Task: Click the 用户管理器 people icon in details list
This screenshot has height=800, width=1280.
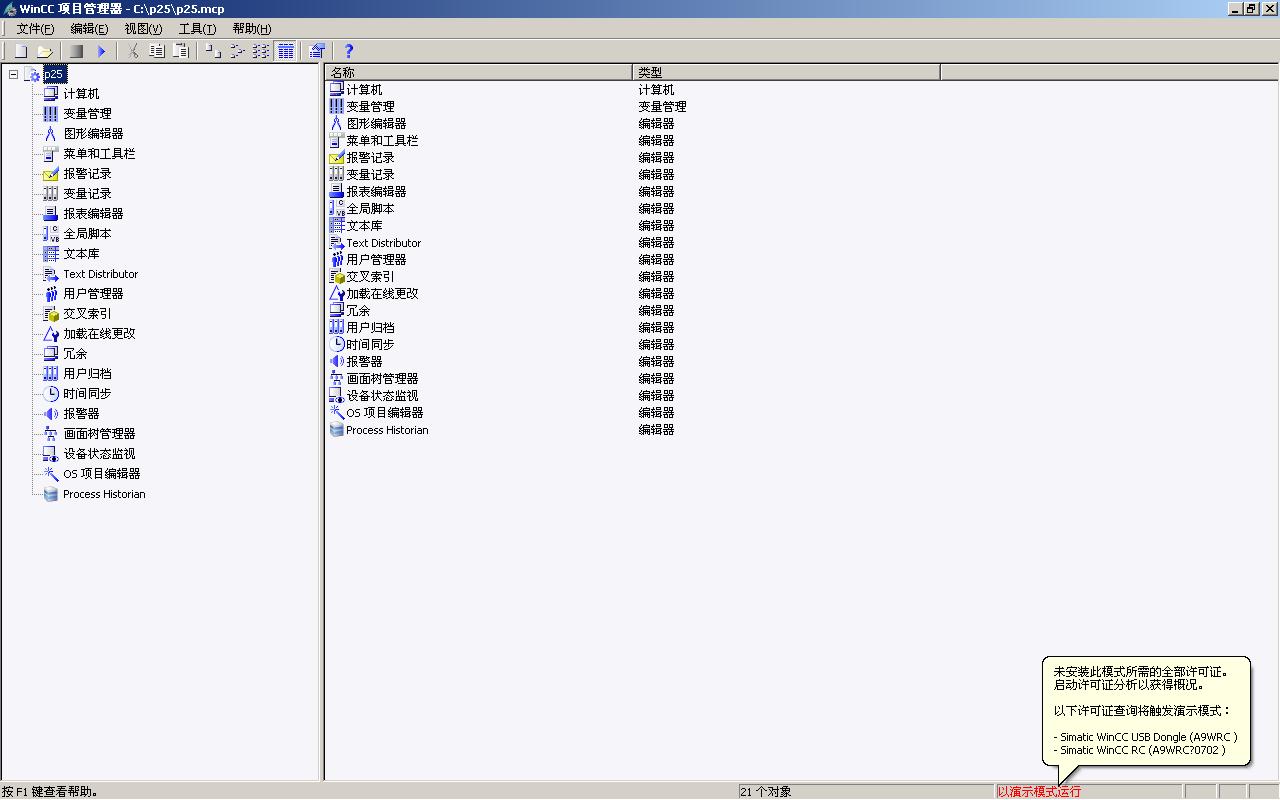Action: (336, 260)
